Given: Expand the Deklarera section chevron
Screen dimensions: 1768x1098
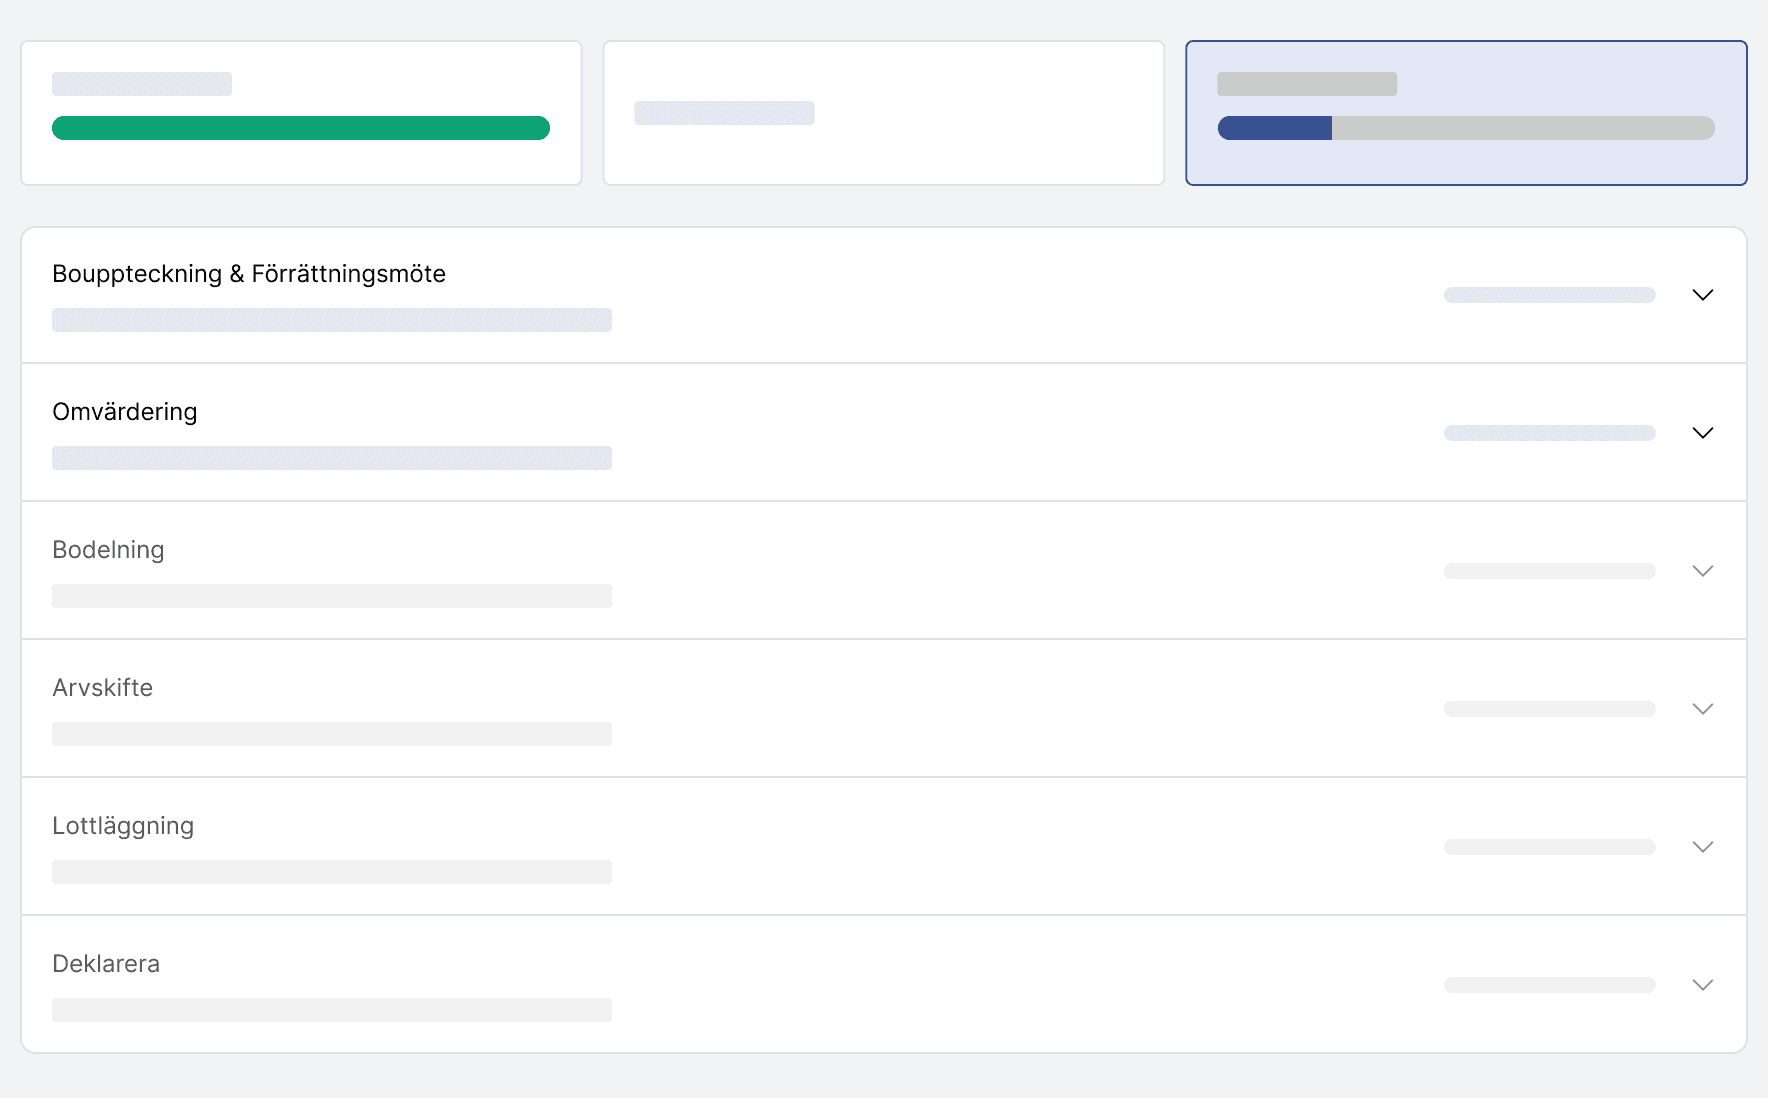Looking at the screenshot, I should 1702,985.
